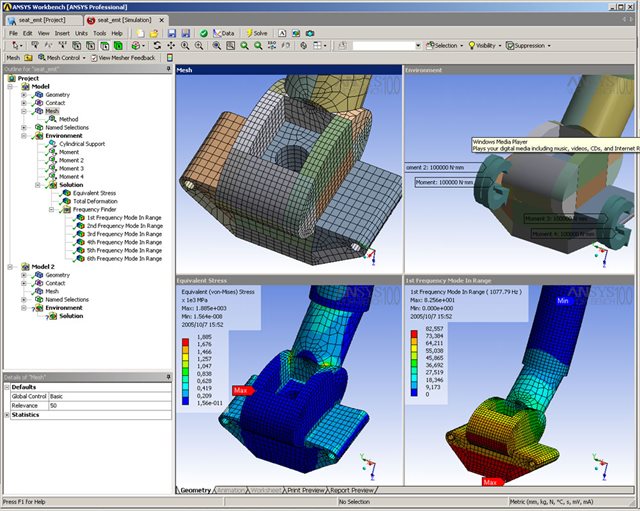Click the Open folder toolbar icon
Viewport: 640px width, 511px height.
tap(154, 33)
